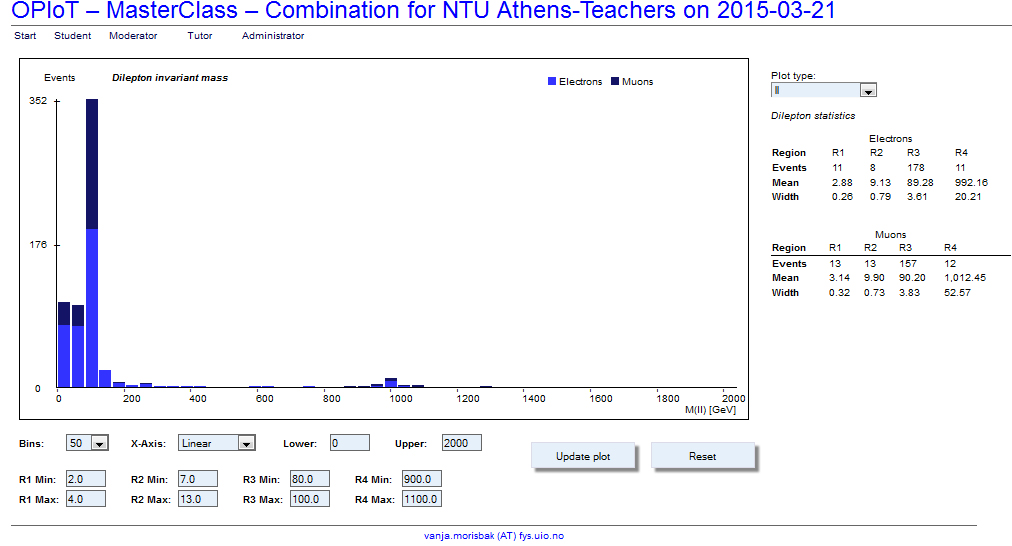The height and width of the screenshot is (546, 1012).
Task: Click the Update plot button
Action: point(583,456)
